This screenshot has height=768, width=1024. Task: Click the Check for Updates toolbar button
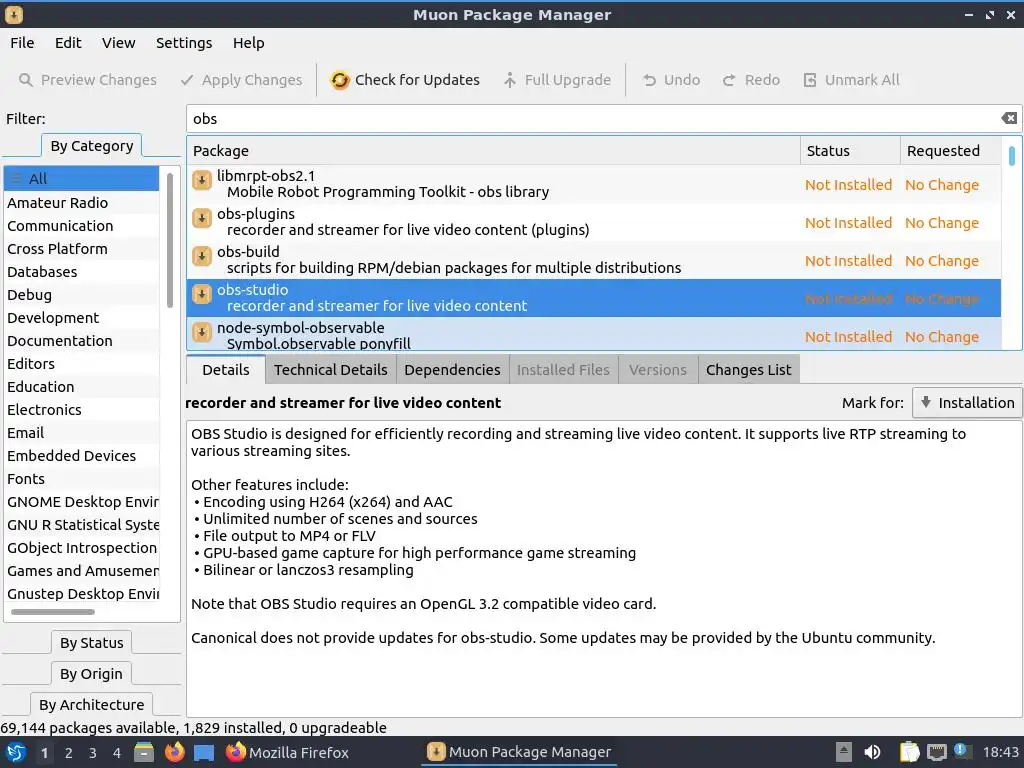pyautogui.click(x=405, y=80)
